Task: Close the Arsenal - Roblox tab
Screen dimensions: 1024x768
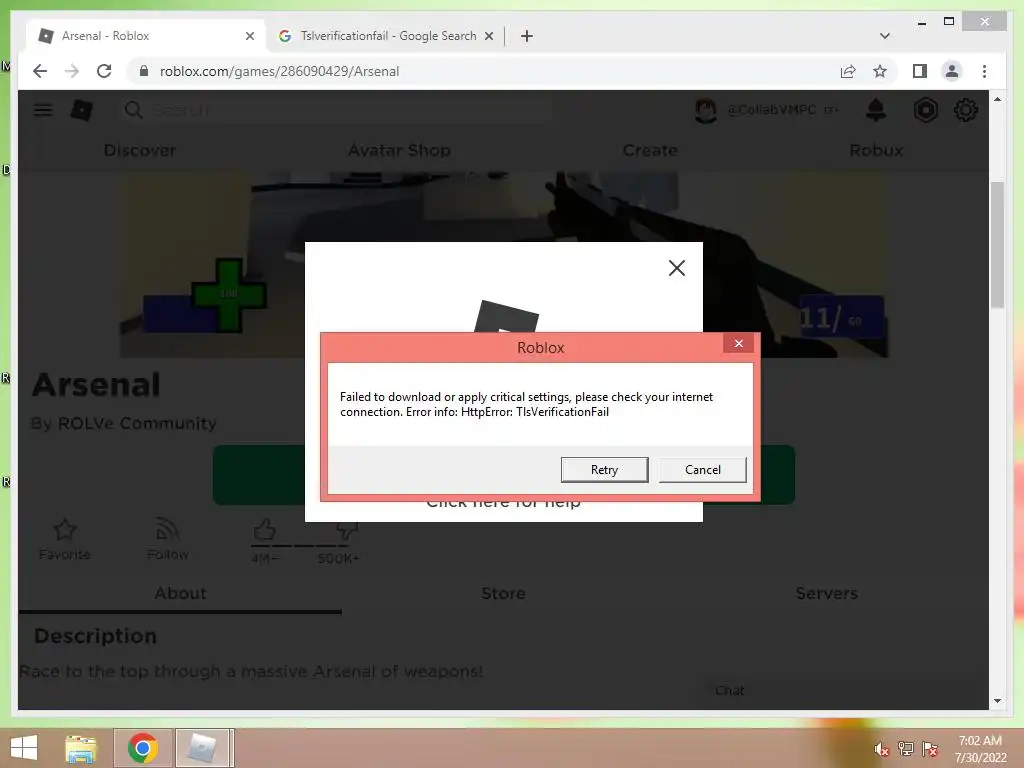Action: 249,36
